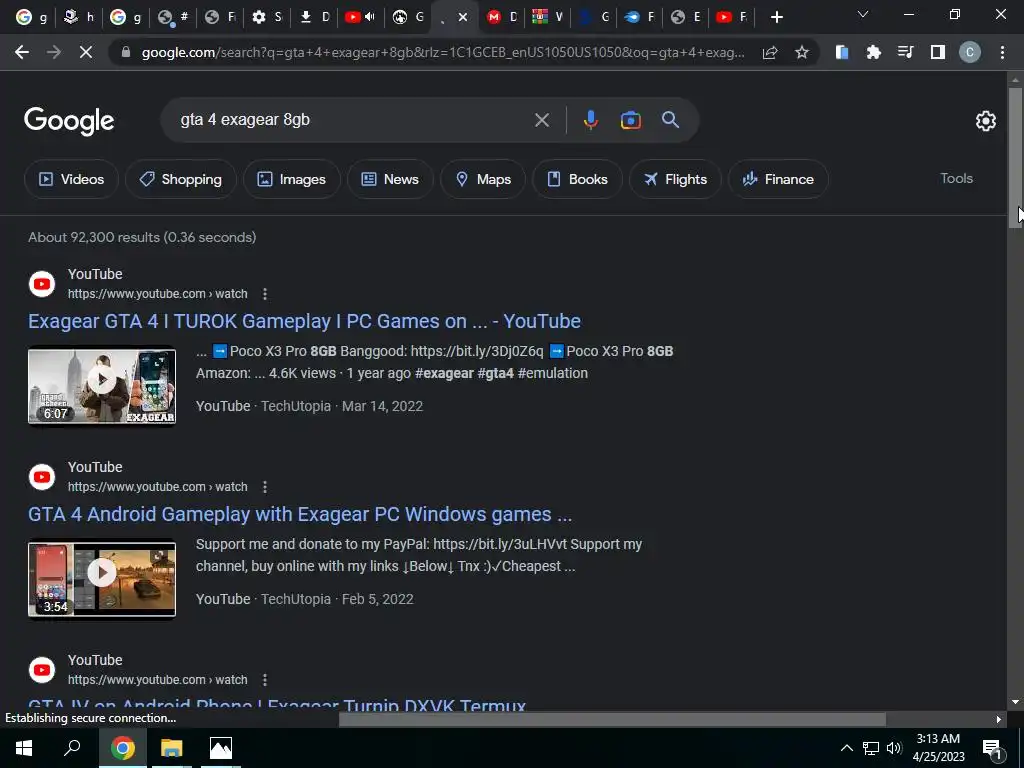Open Windows Start menu
The height and width of the screenshot is (768, 1024).
click(24, 748)
